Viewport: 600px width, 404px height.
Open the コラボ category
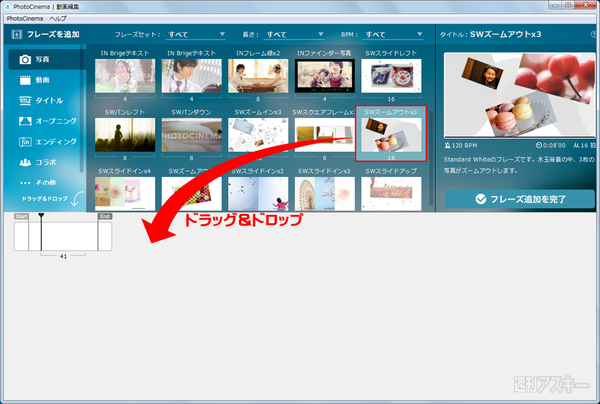45,162
